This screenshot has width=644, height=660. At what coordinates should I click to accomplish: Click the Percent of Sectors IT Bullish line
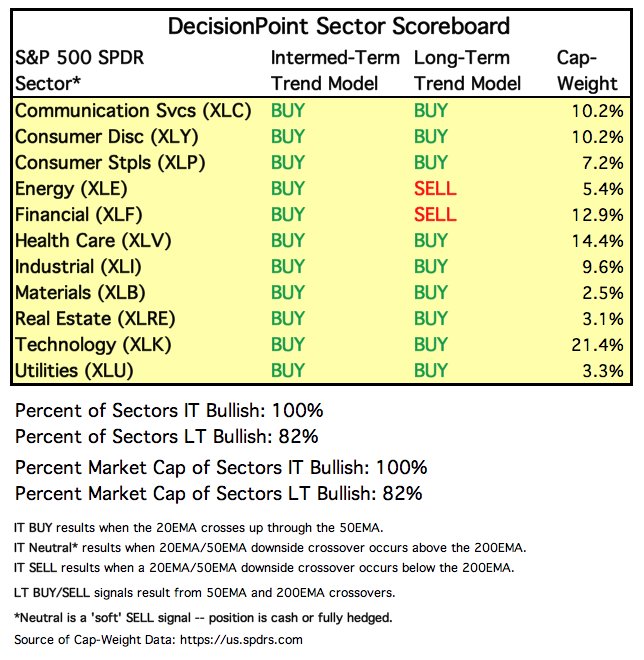(x=169, y=410)
